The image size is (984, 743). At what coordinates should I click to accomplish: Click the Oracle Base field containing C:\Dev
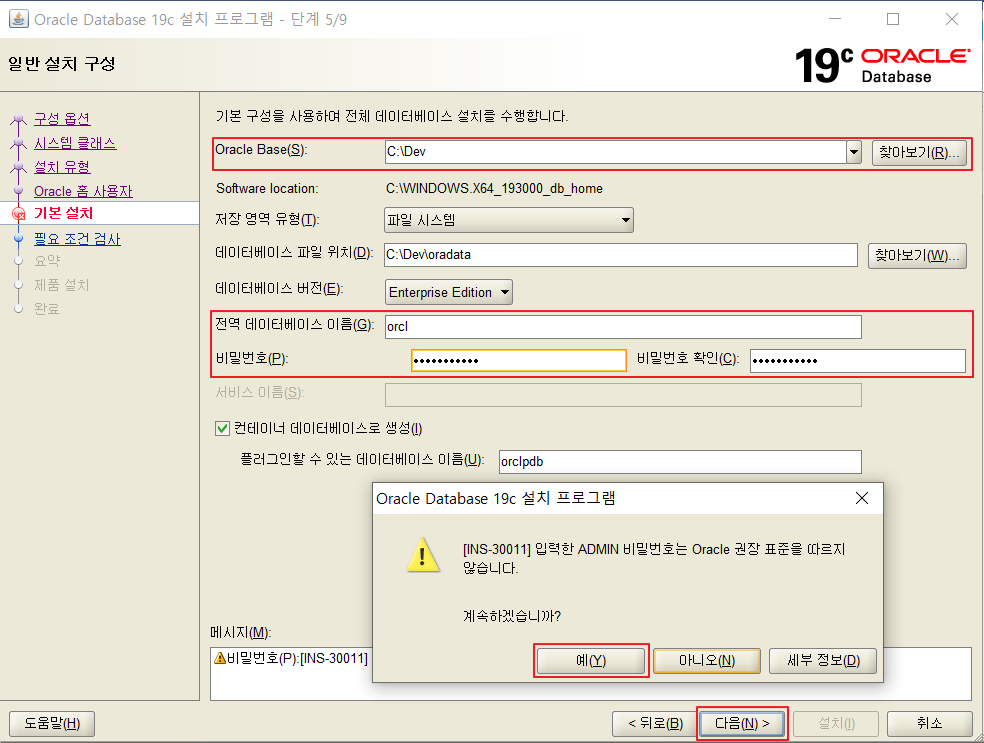coord(616,152)
